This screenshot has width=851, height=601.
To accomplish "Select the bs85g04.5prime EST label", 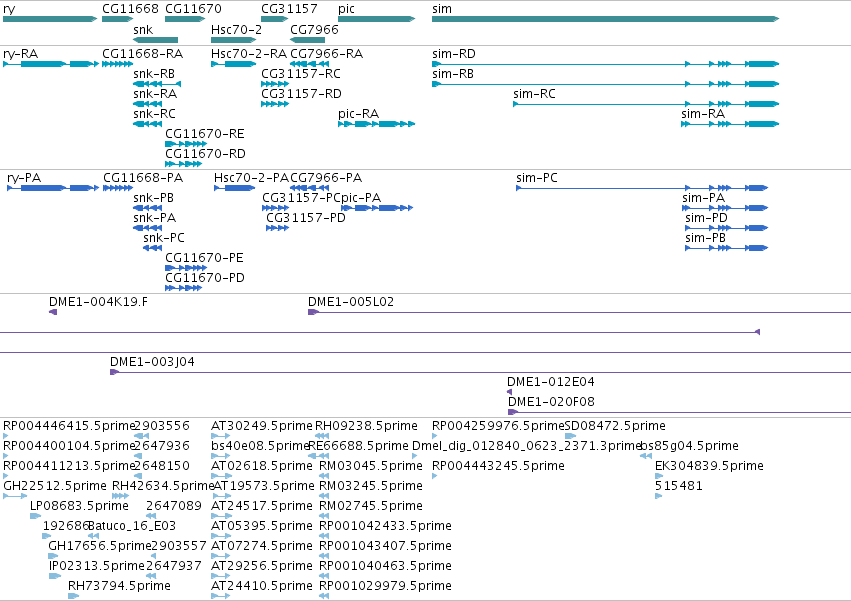I will 690,446.
